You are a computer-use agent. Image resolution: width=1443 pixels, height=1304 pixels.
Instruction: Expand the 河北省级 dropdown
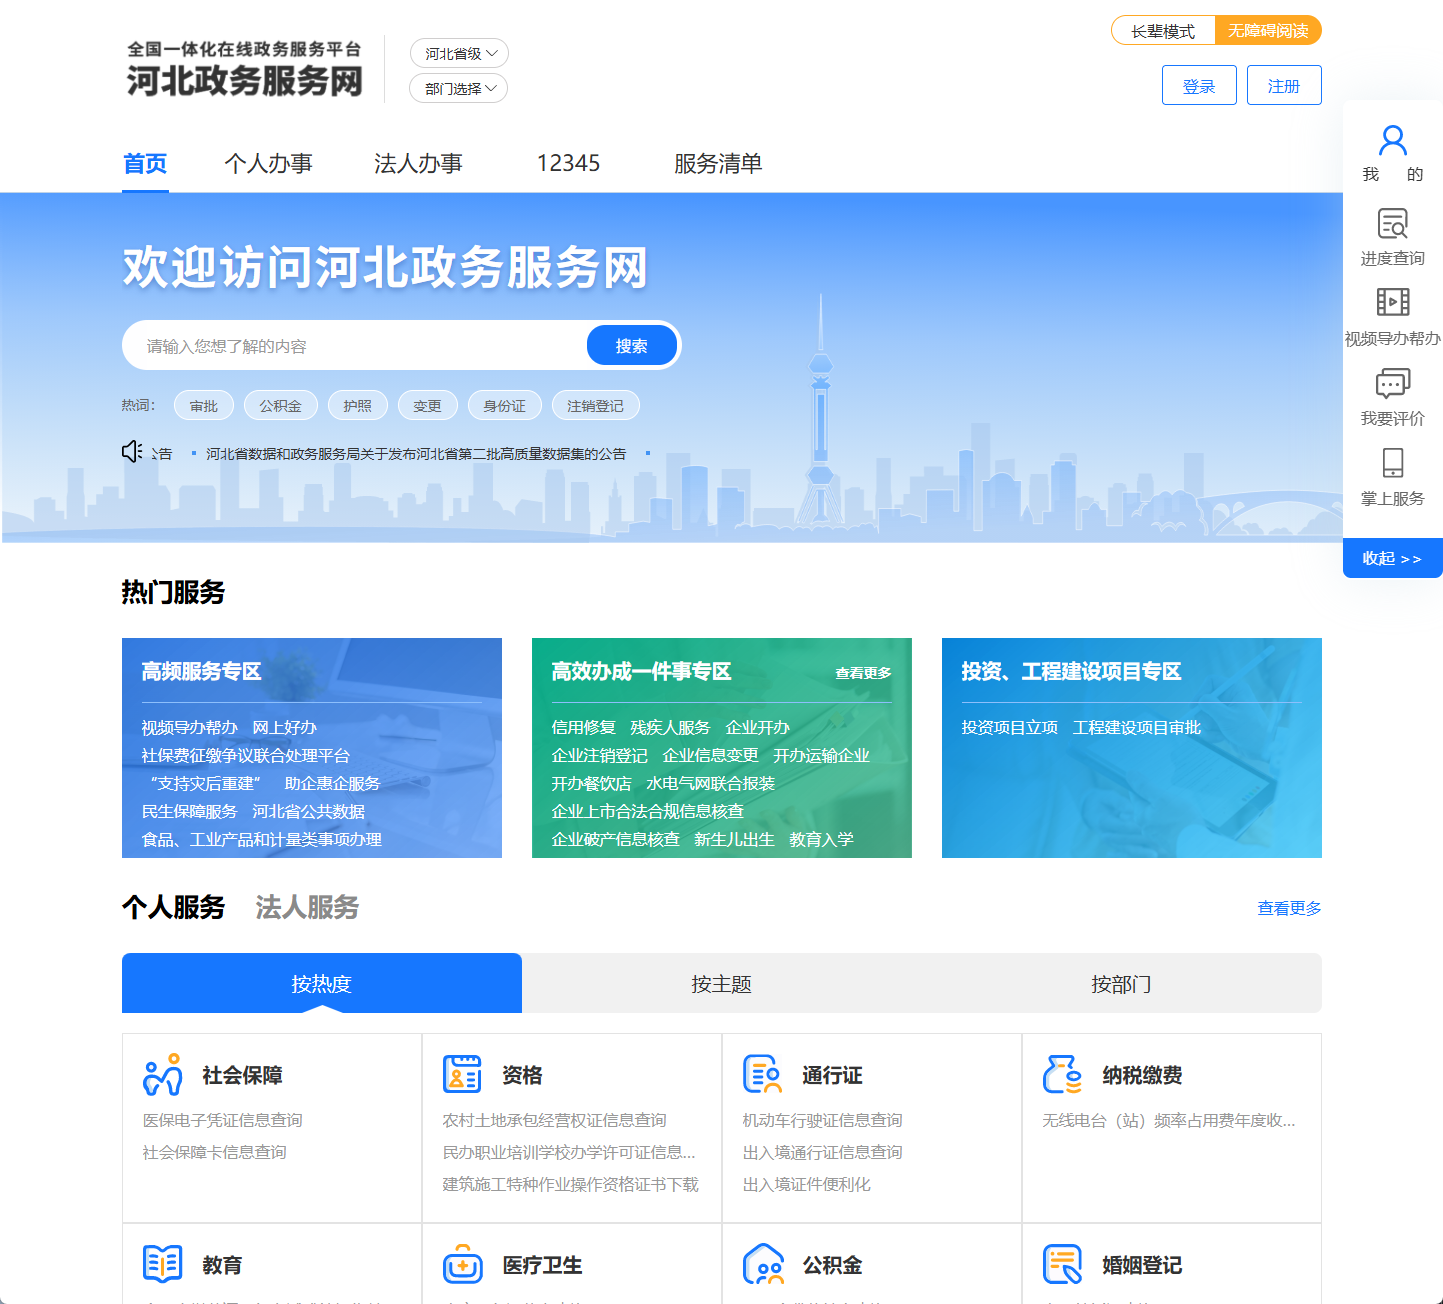[458, 53]
